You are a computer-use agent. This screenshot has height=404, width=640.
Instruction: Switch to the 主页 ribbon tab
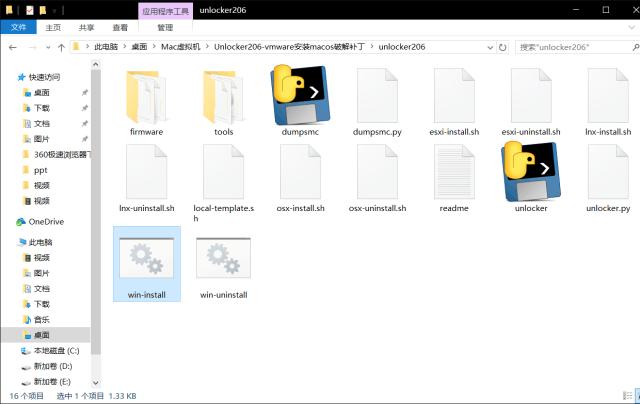53,27
